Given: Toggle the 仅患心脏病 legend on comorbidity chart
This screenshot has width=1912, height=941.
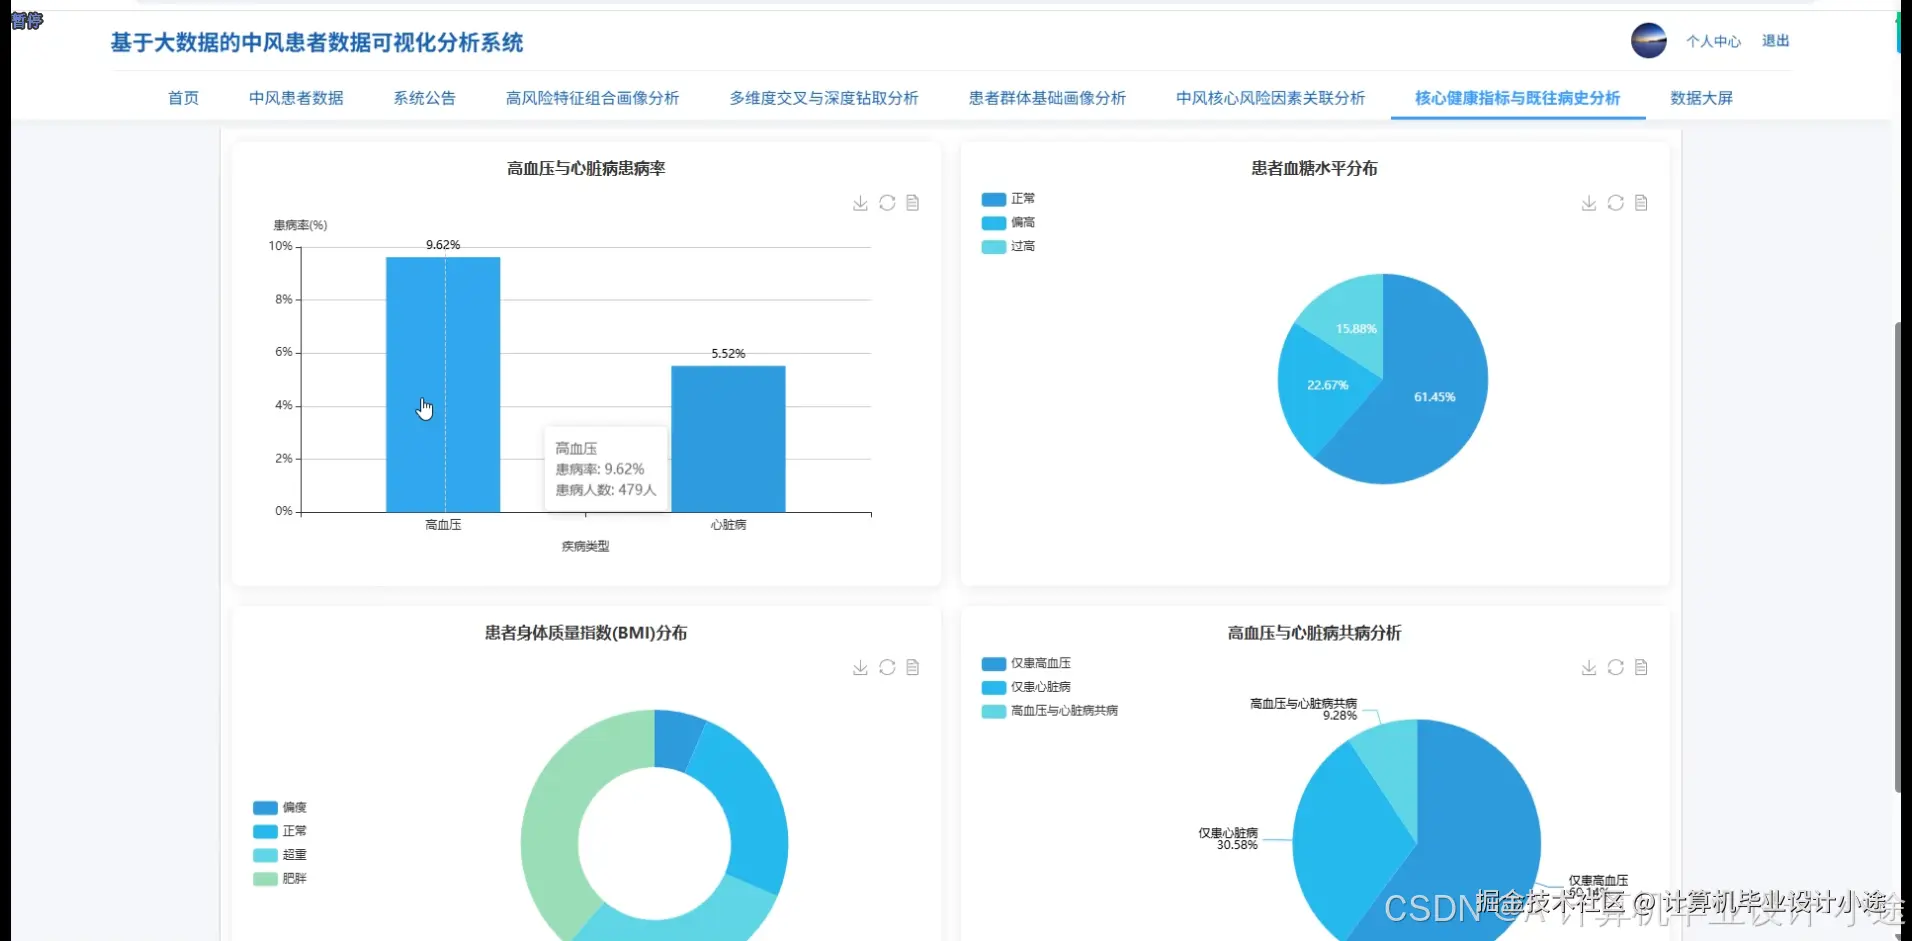Looking at the screenshot, I should point(1028,687).
